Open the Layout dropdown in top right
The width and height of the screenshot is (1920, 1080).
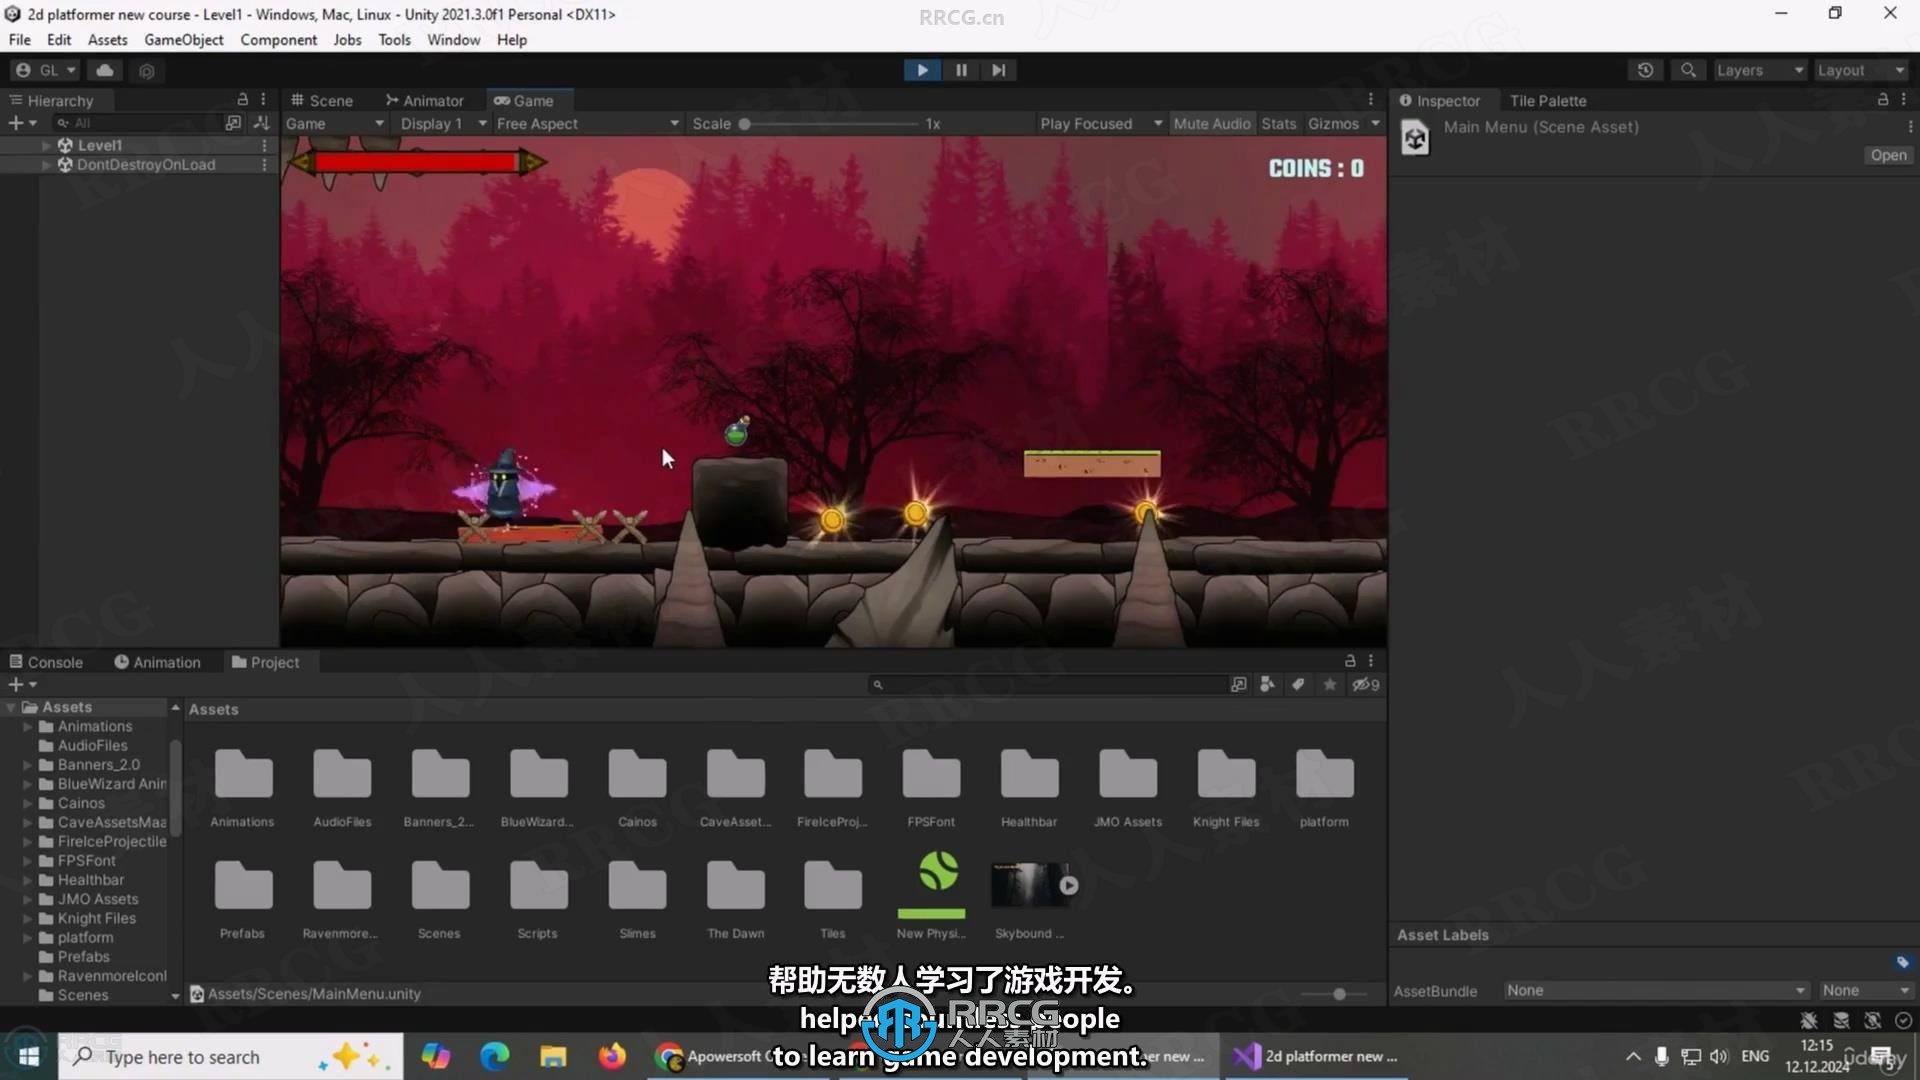1858,69
